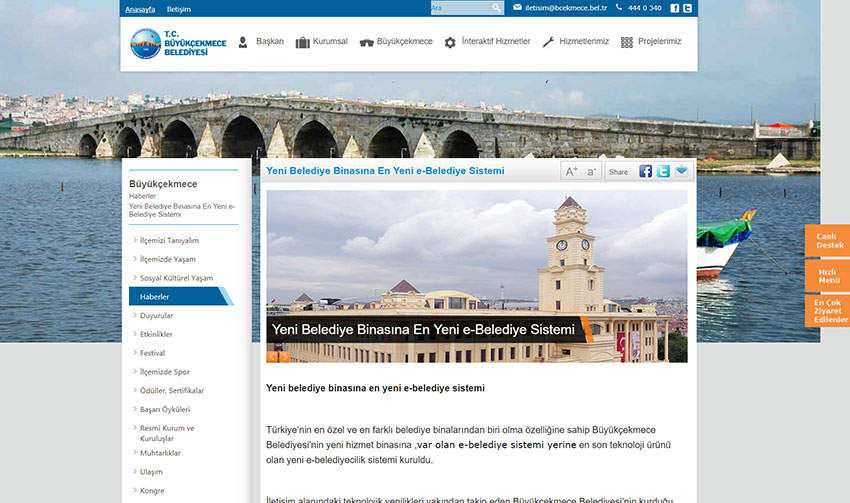This screenshot has width=850, height=503.
Task: Open the Büyükçekmece menu
Action: pos(404,41)
